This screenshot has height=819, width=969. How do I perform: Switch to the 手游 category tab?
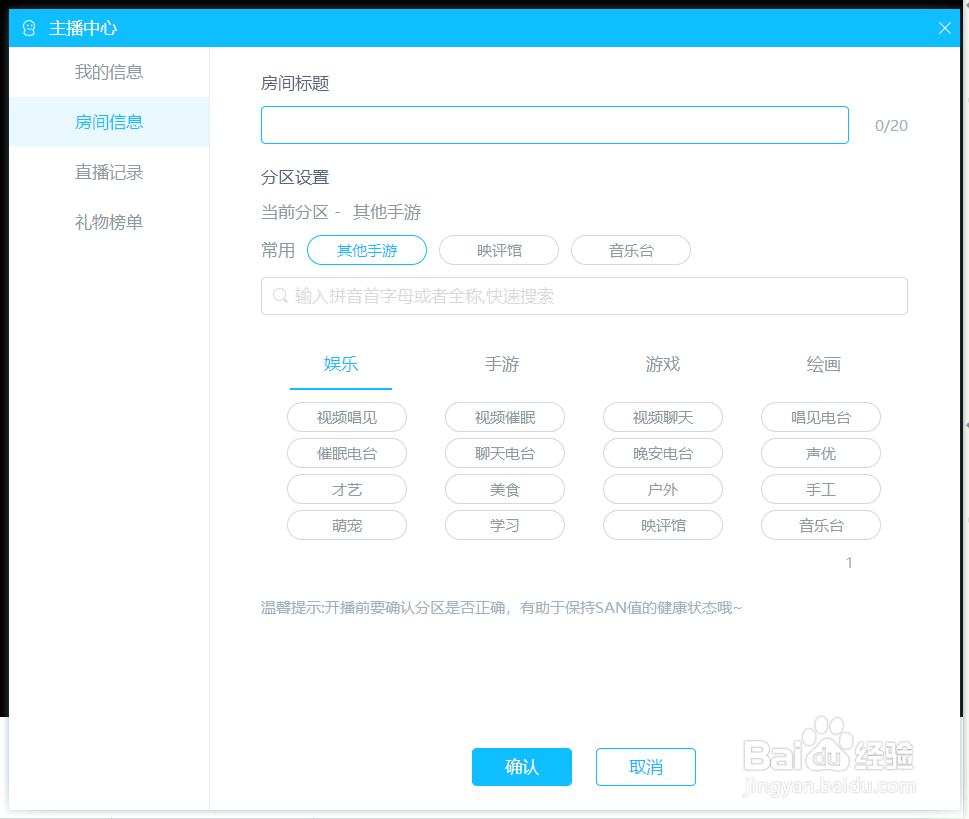click(502, 365)
